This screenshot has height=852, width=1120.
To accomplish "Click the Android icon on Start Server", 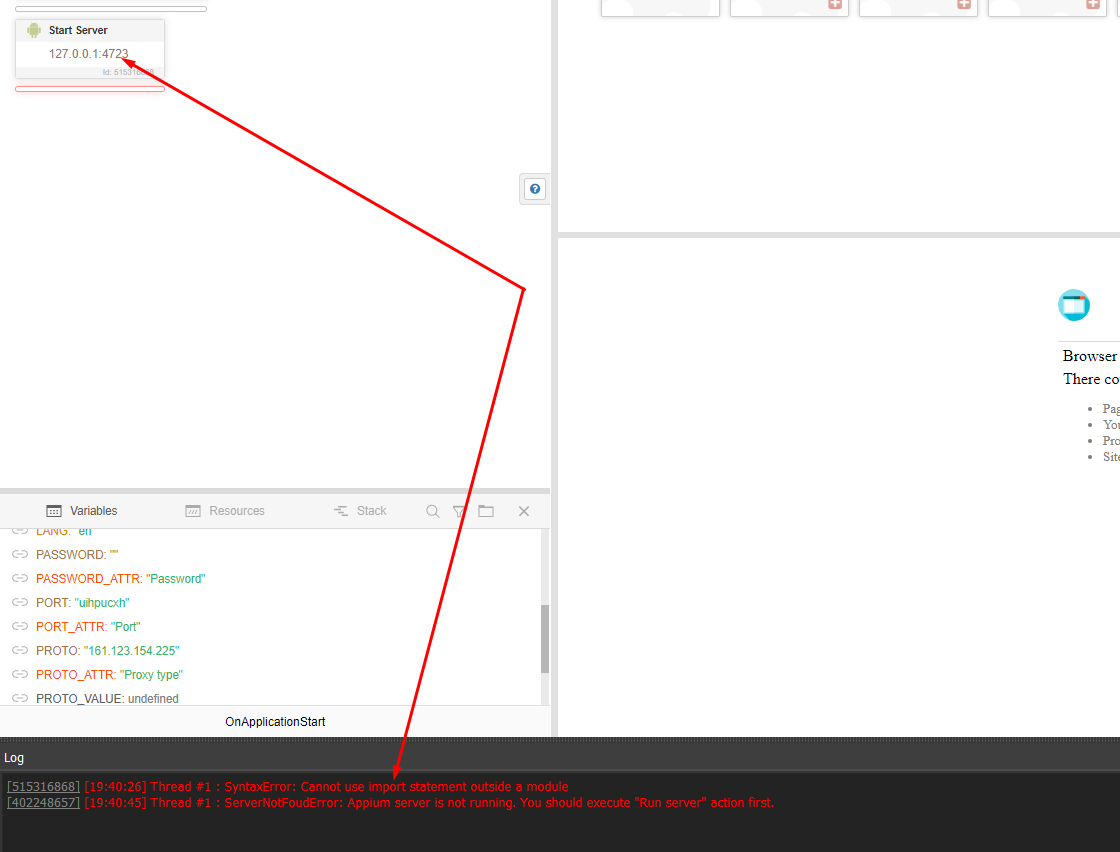I will [34, 30].
